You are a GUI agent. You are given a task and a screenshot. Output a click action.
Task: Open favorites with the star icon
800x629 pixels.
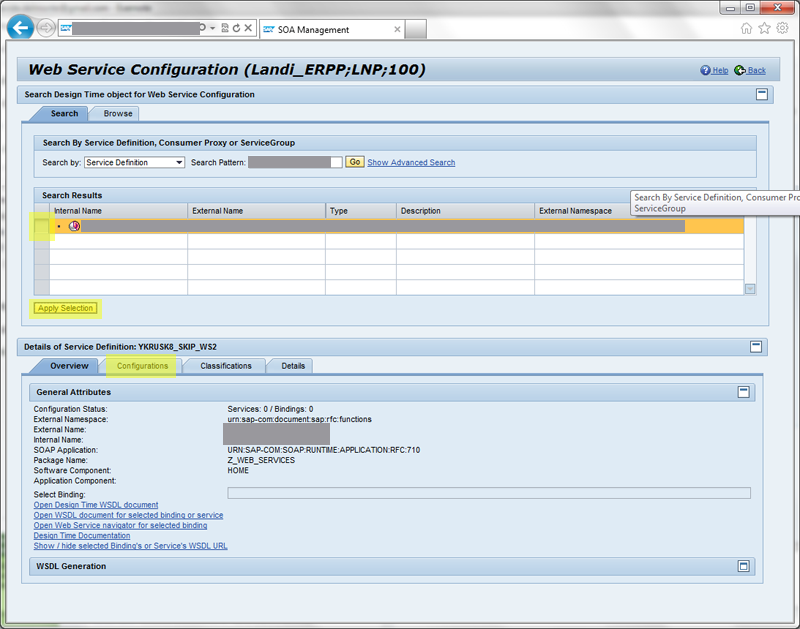point(764,28)
